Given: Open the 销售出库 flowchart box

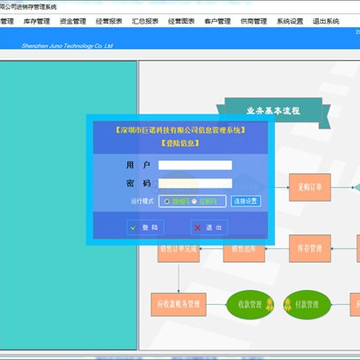Looking at the screenshot, I should click(x=244, y=253).
